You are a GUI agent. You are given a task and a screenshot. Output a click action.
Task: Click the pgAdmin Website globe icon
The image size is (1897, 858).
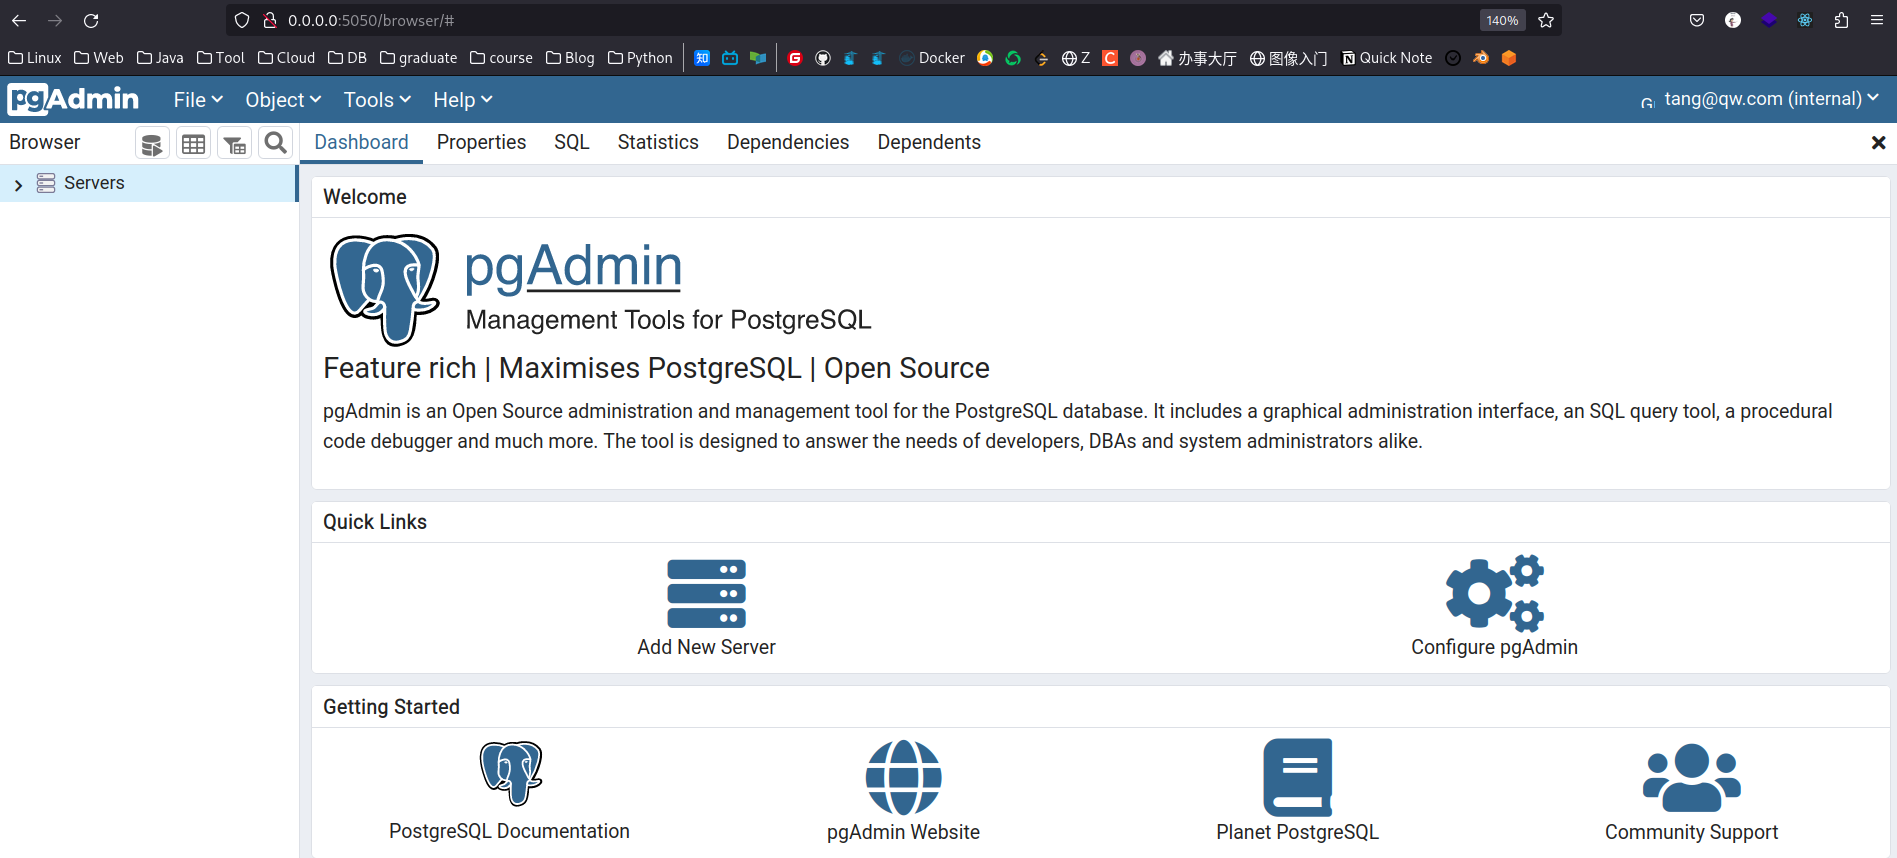click(x=903, y=777)
